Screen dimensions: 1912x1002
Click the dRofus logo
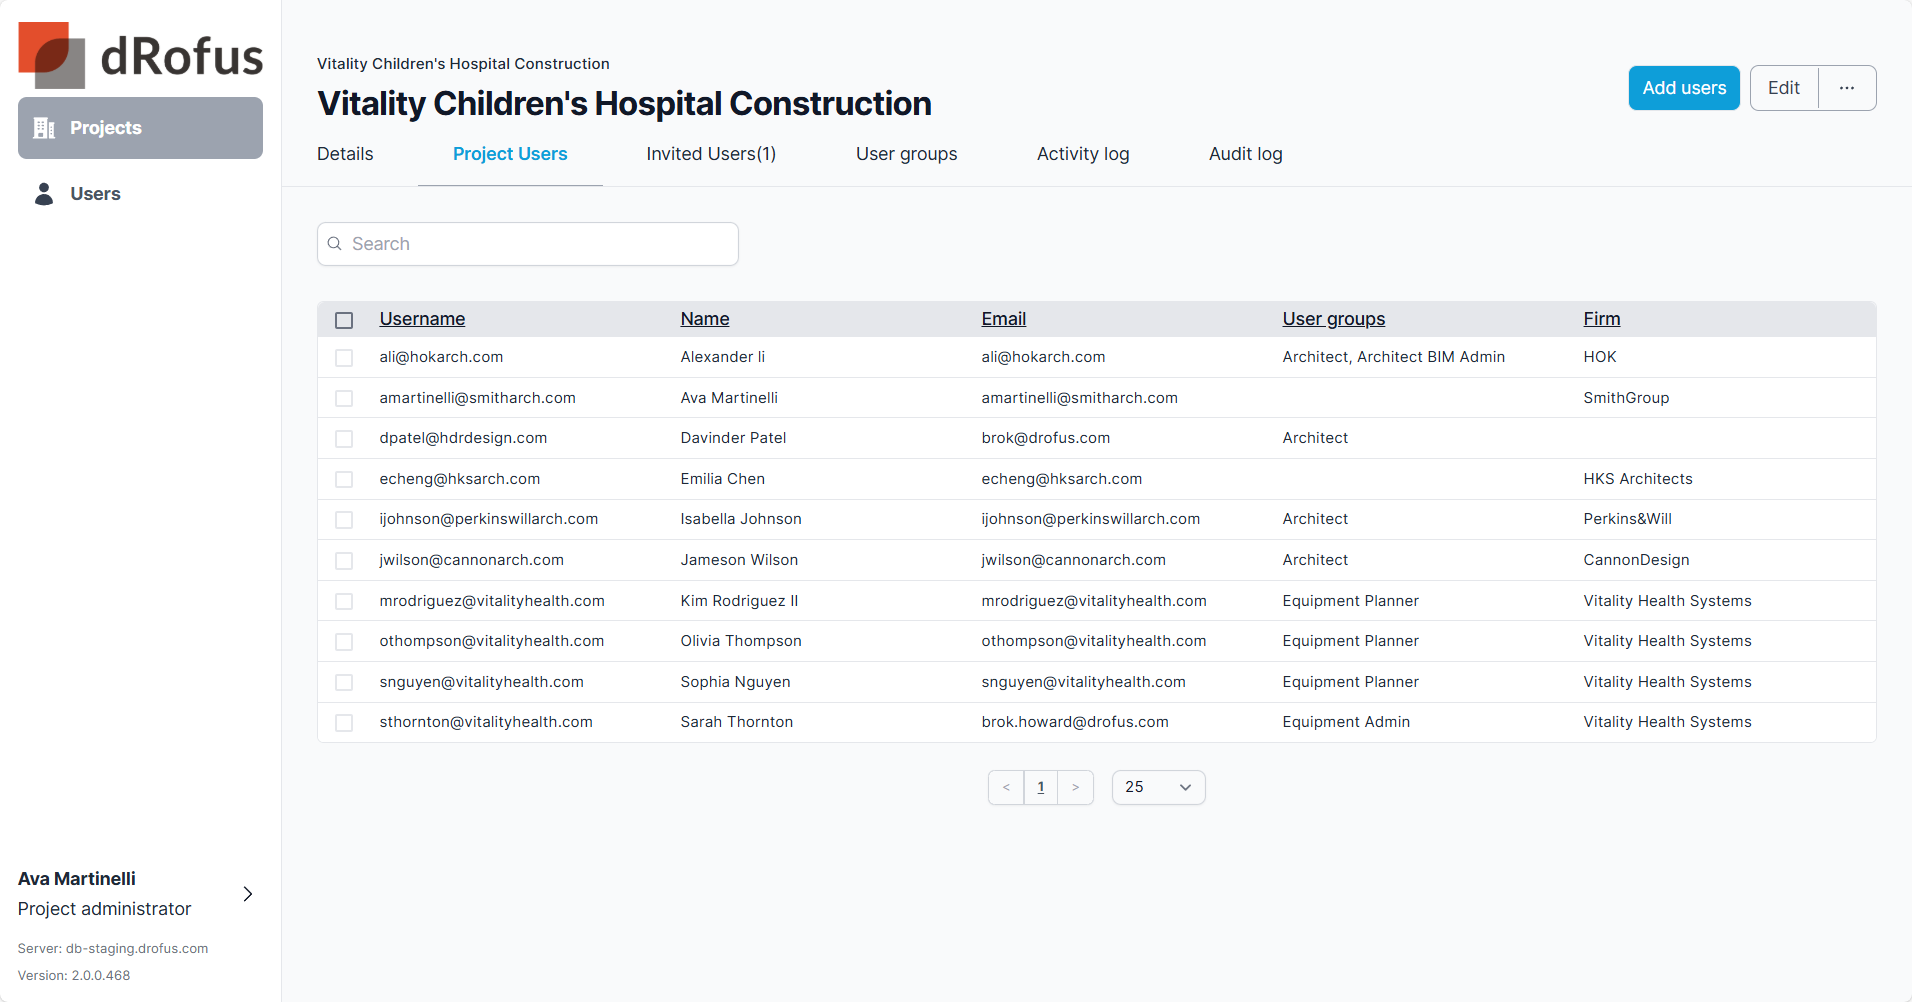click(141, 55)
